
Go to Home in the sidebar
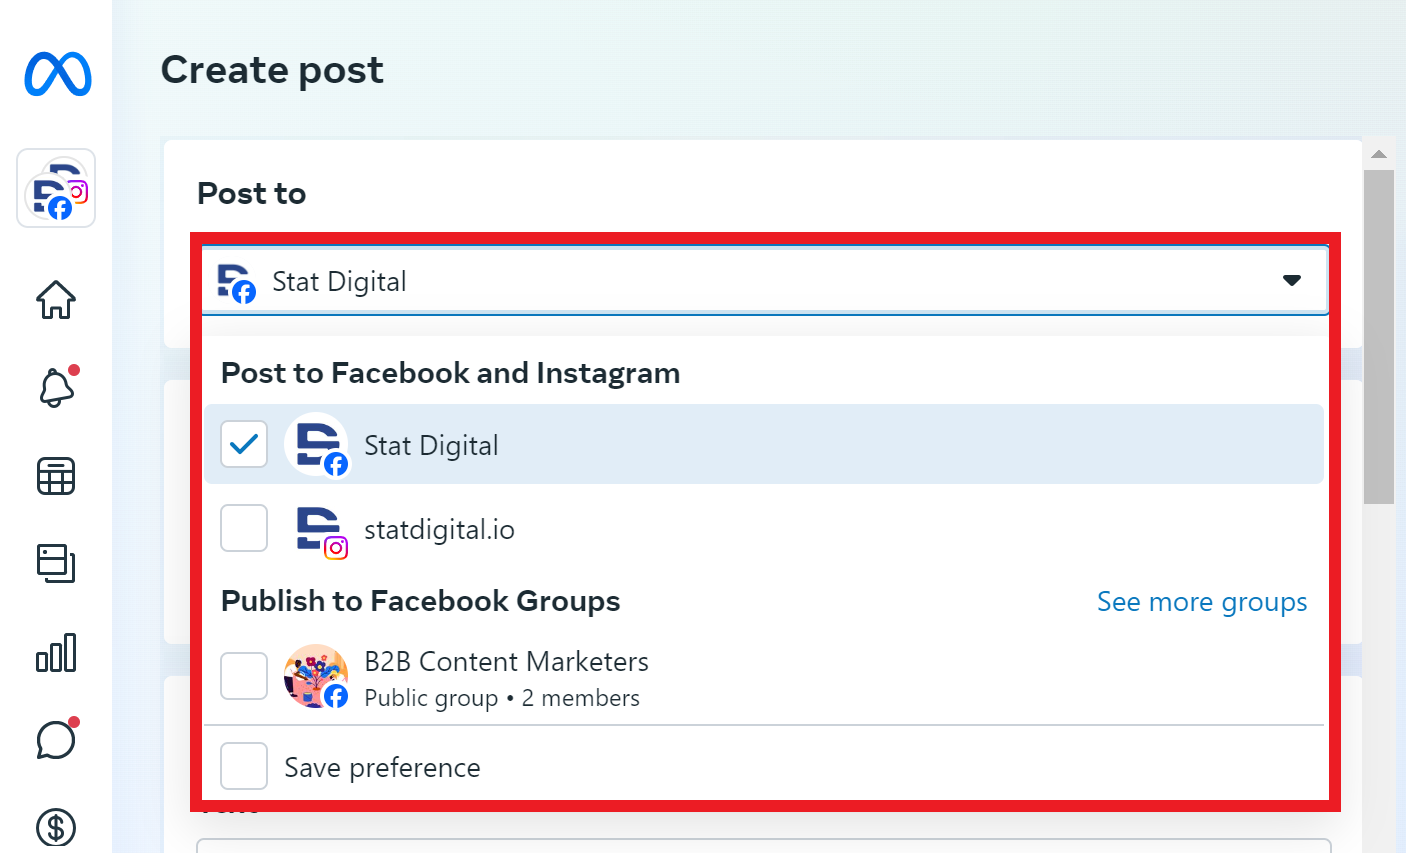[x=56, y=299]
